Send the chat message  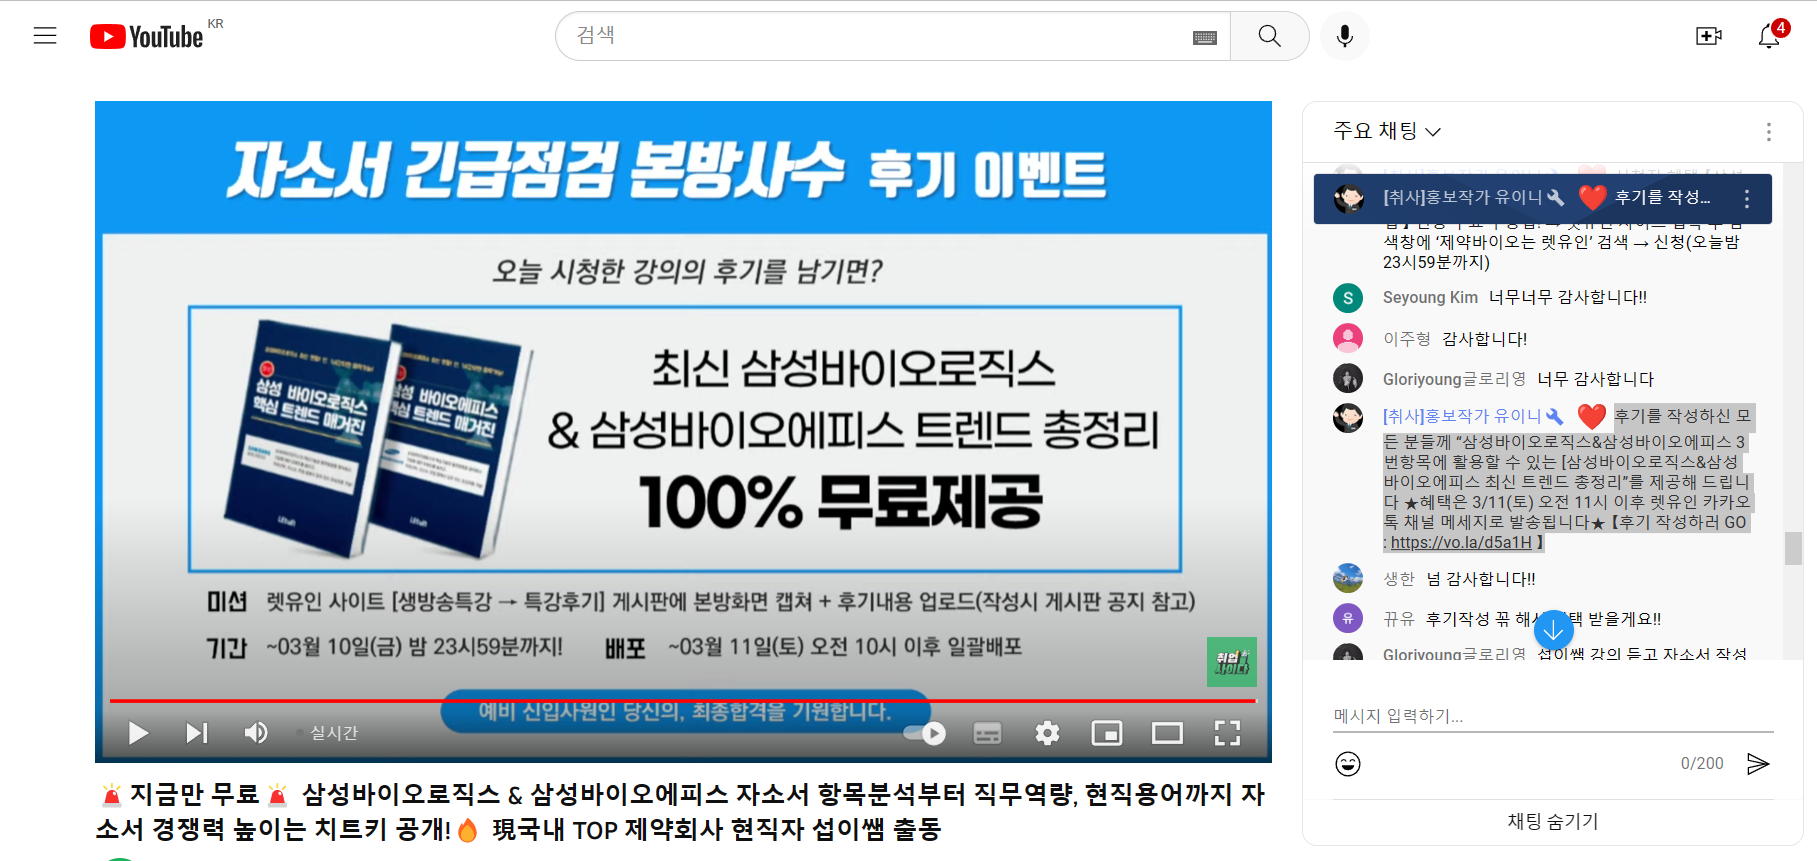point(1758,764)
